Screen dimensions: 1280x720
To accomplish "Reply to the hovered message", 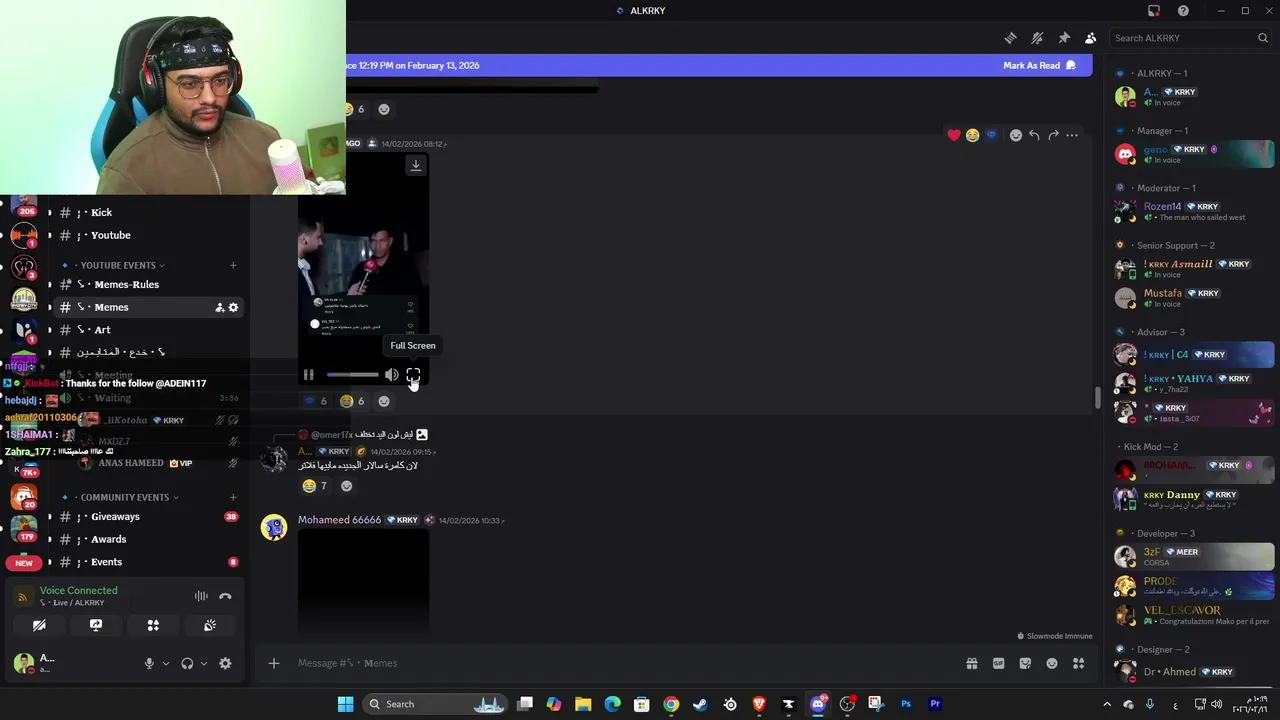I will tap(1034, 135).
